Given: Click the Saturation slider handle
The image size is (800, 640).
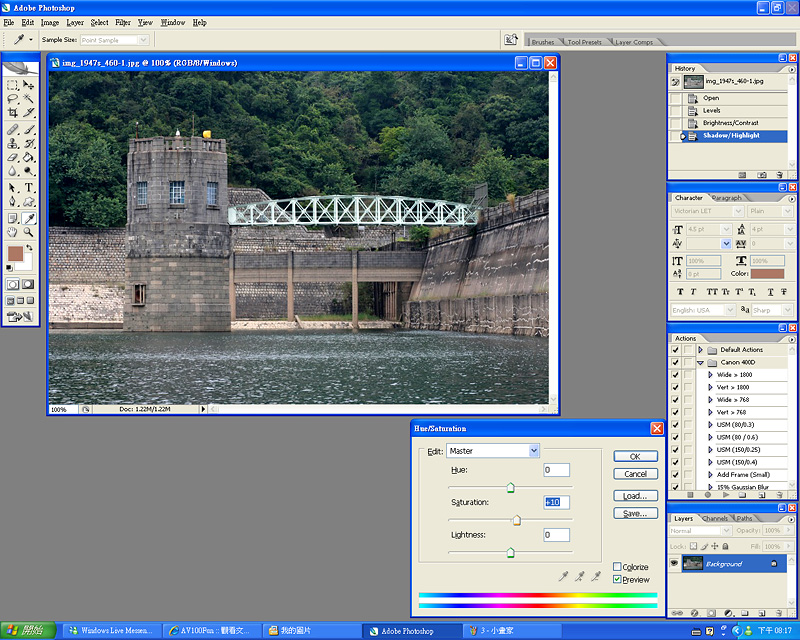Looking at the screenshot, I should [x=517, y=520].
